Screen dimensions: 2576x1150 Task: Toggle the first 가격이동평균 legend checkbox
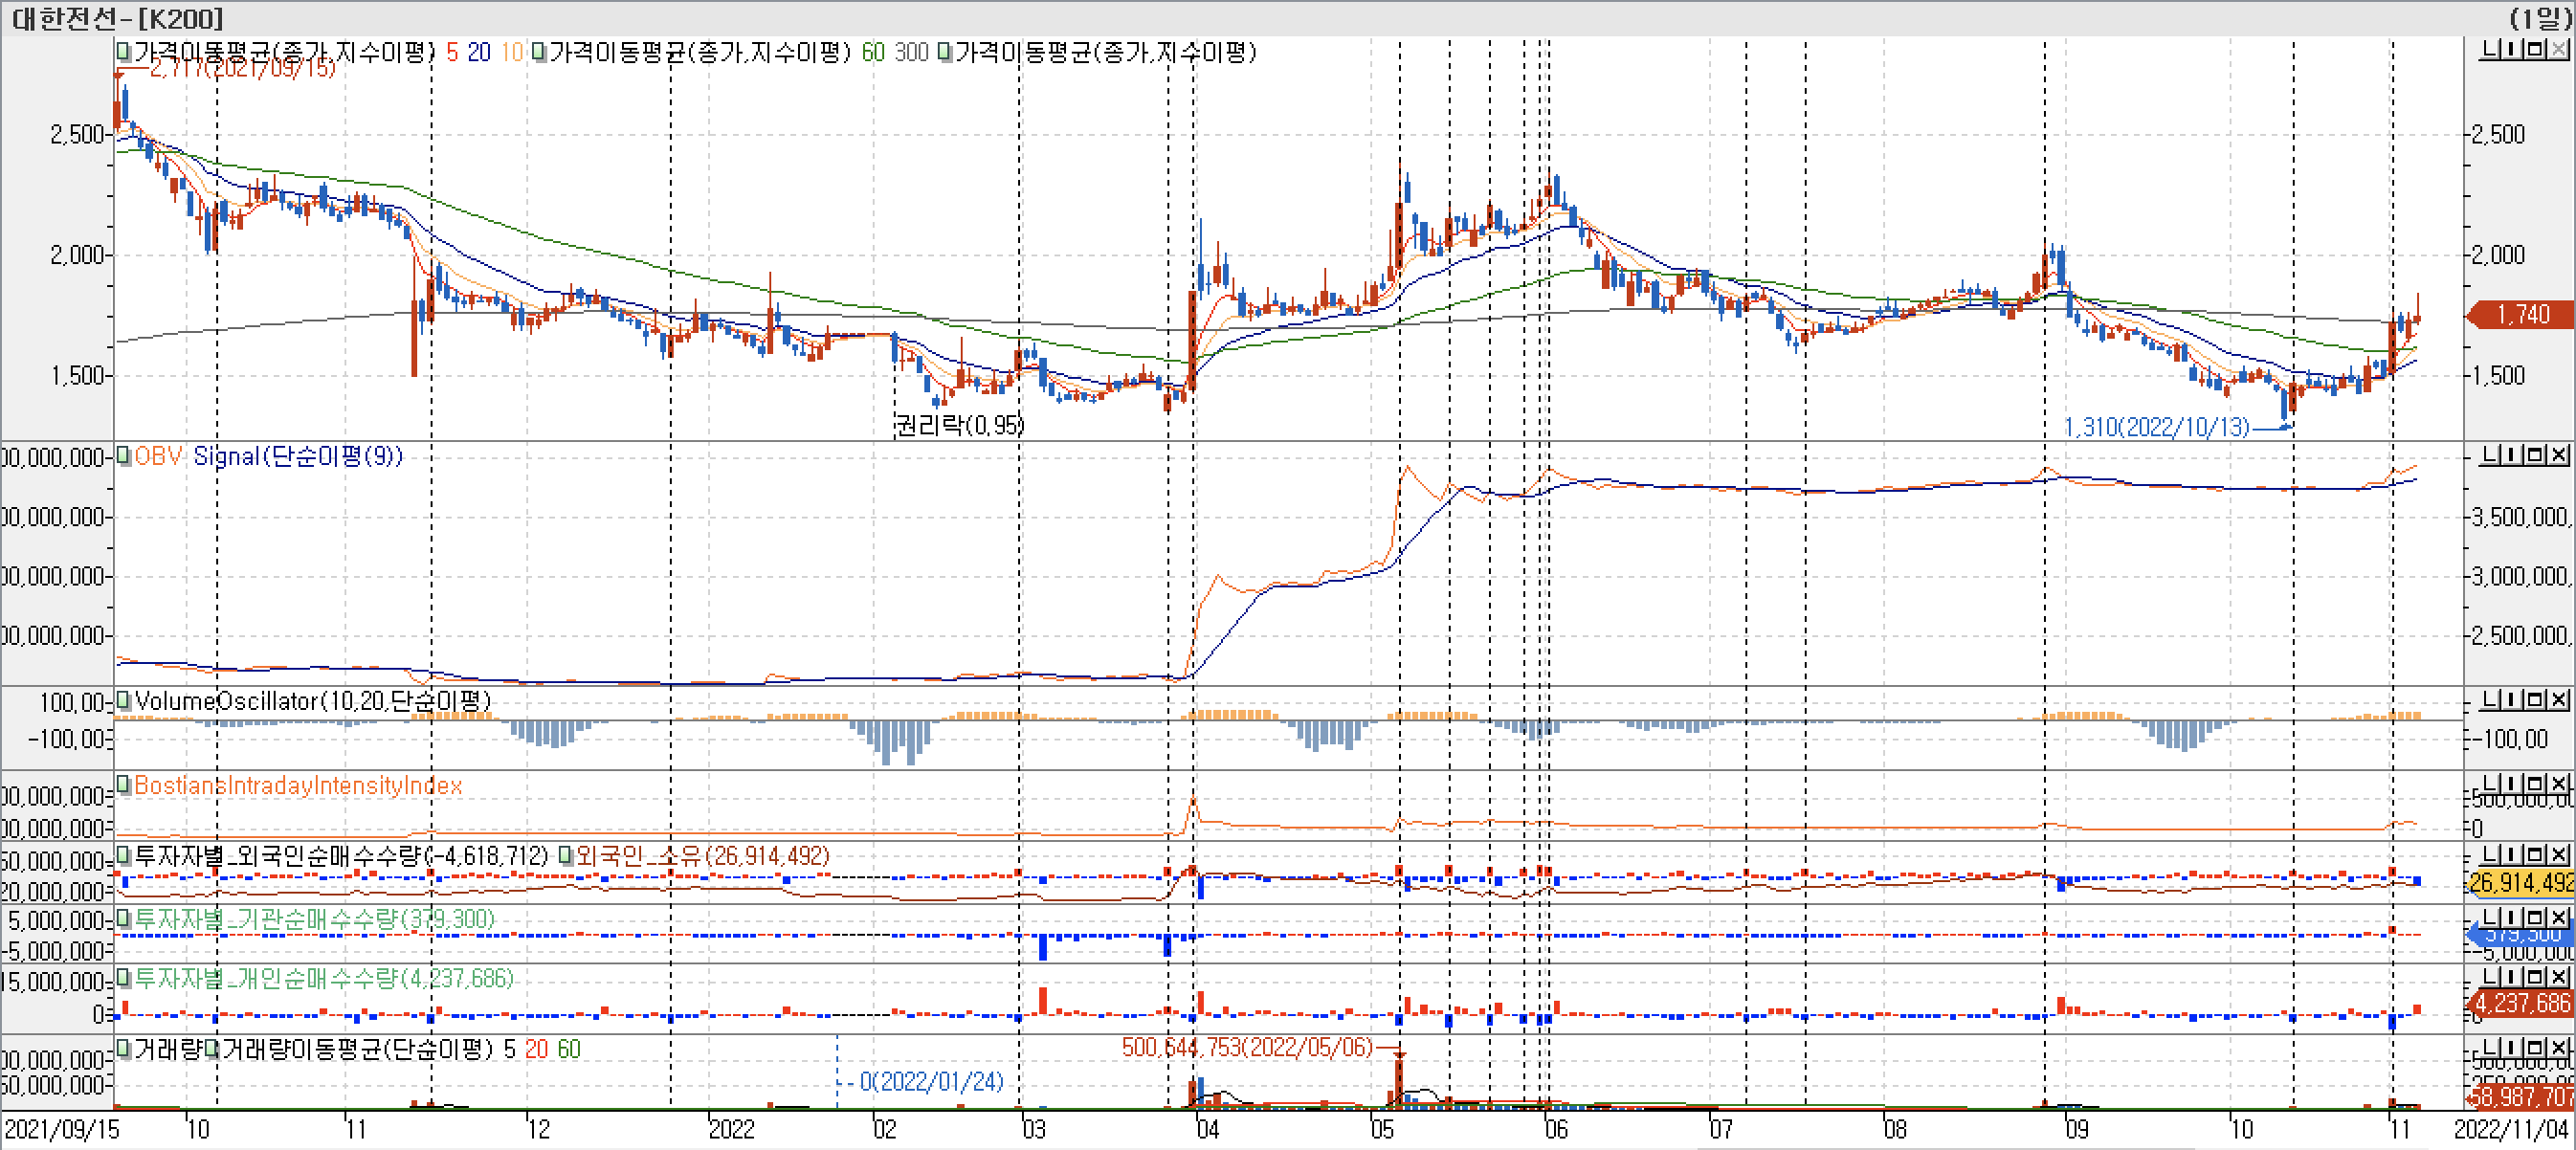(123, 51)
